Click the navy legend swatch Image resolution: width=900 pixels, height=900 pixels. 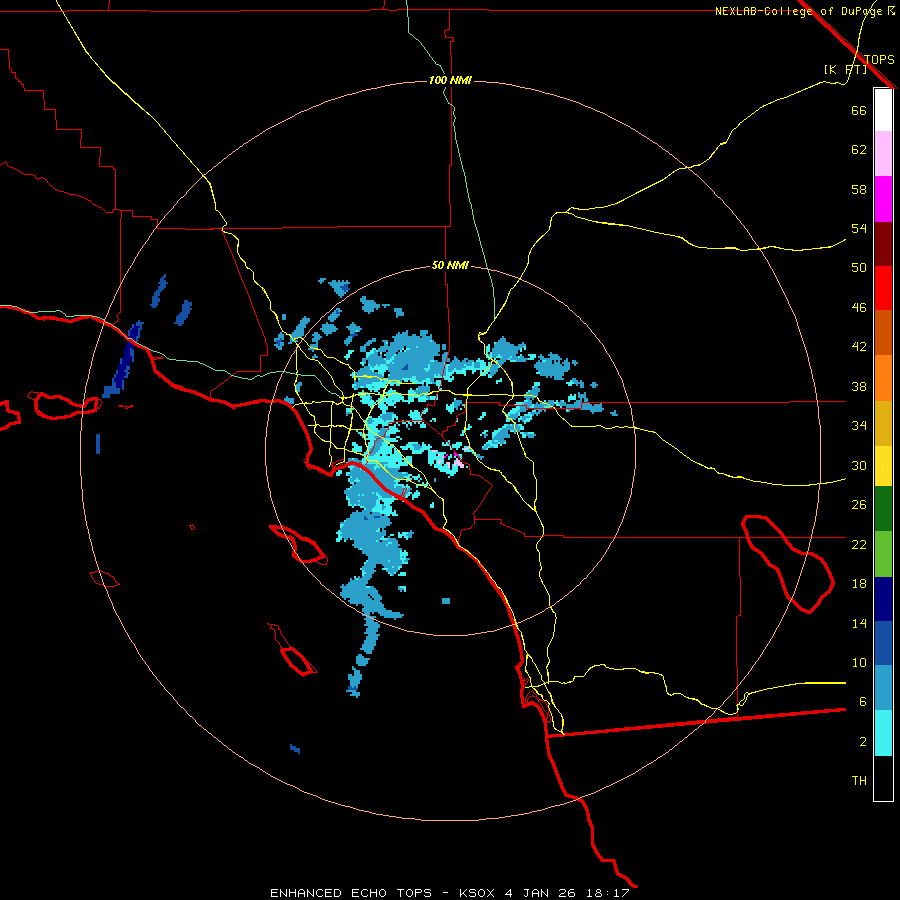click(x=883, y=599)
